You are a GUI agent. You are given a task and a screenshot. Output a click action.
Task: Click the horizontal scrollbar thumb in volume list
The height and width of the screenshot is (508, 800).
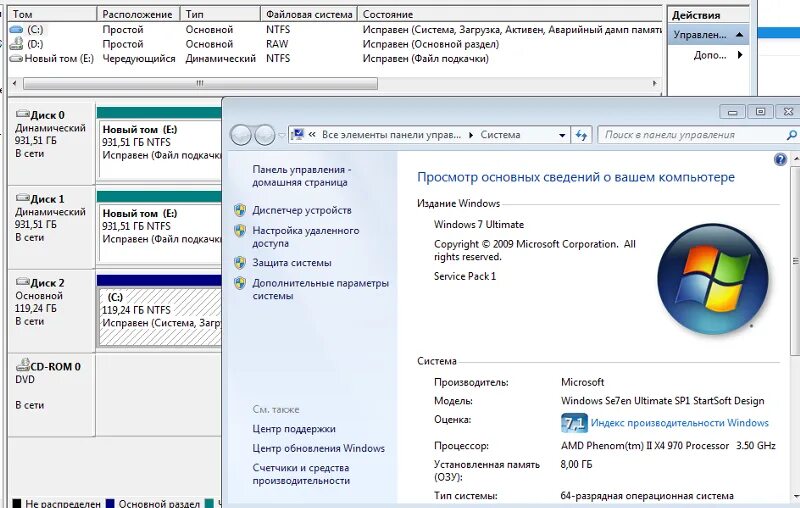(201, 83)
